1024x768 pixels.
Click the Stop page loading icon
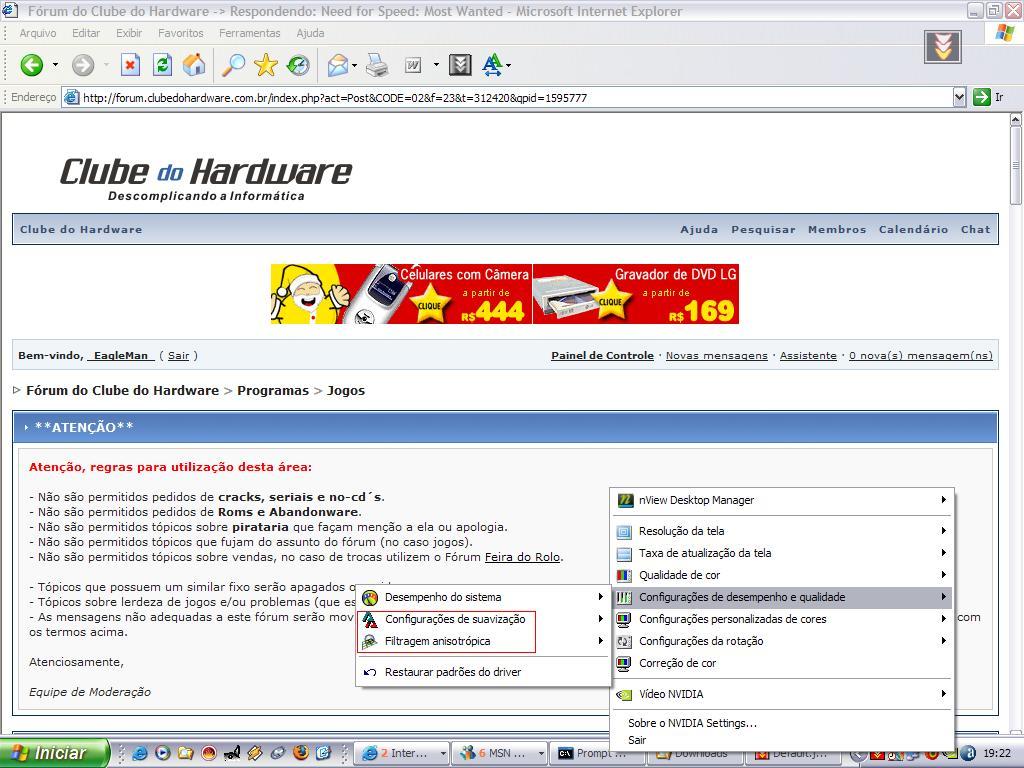tap(131, 65)
